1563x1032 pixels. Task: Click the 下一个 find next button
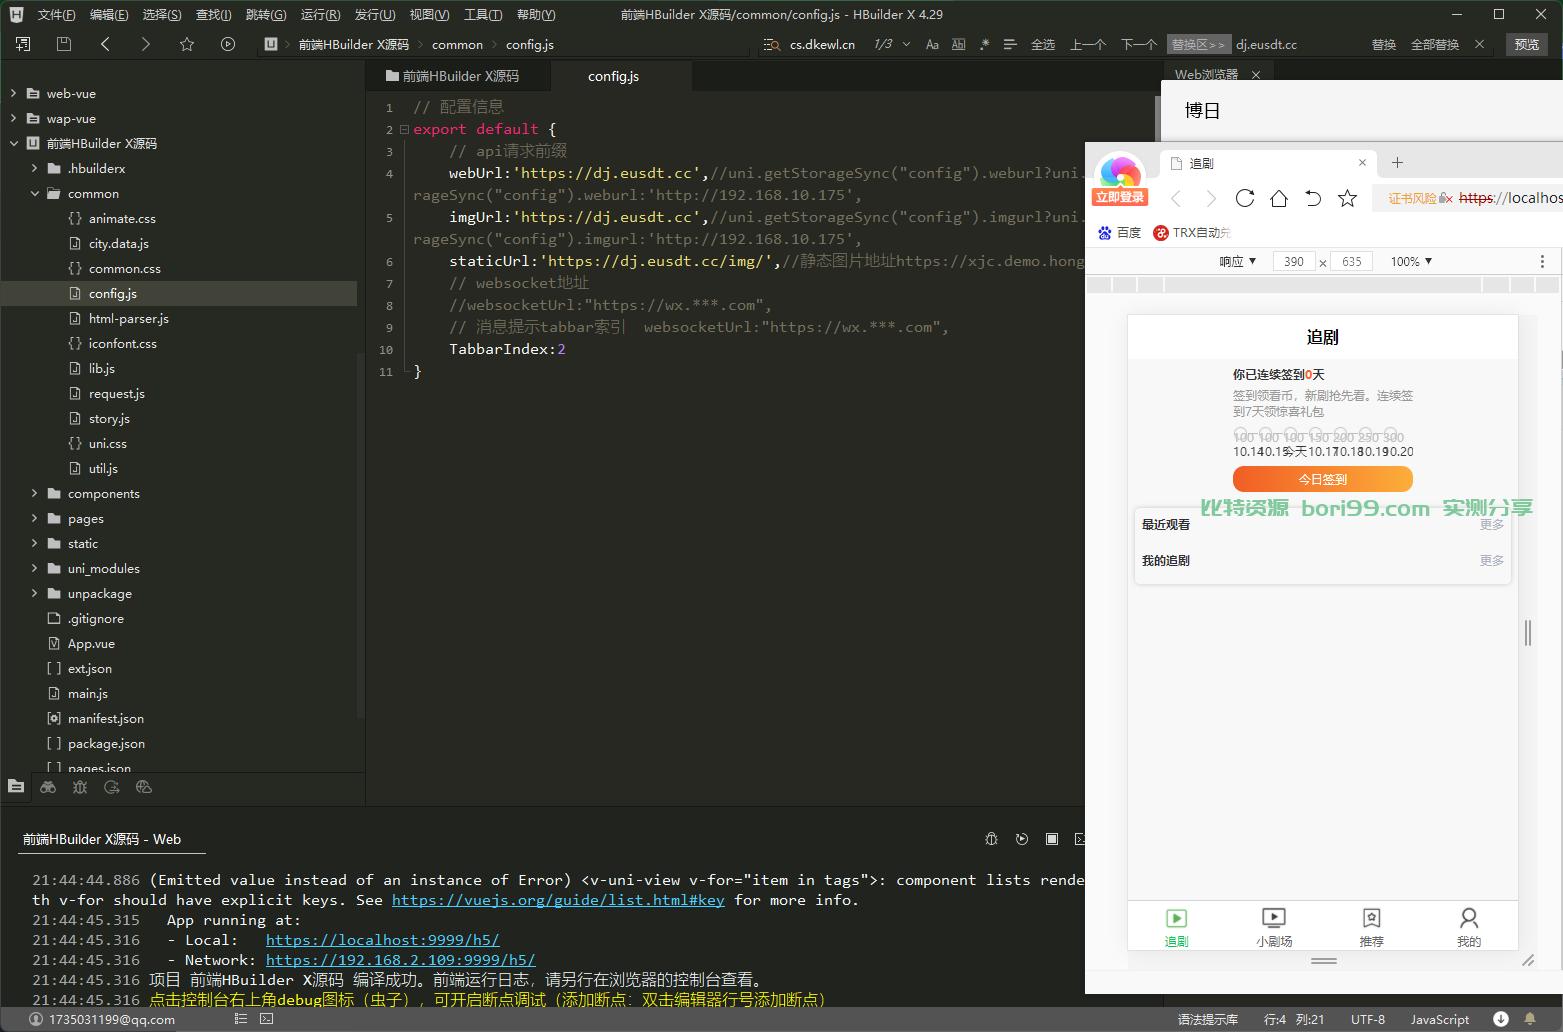[x=1138, y=44]
